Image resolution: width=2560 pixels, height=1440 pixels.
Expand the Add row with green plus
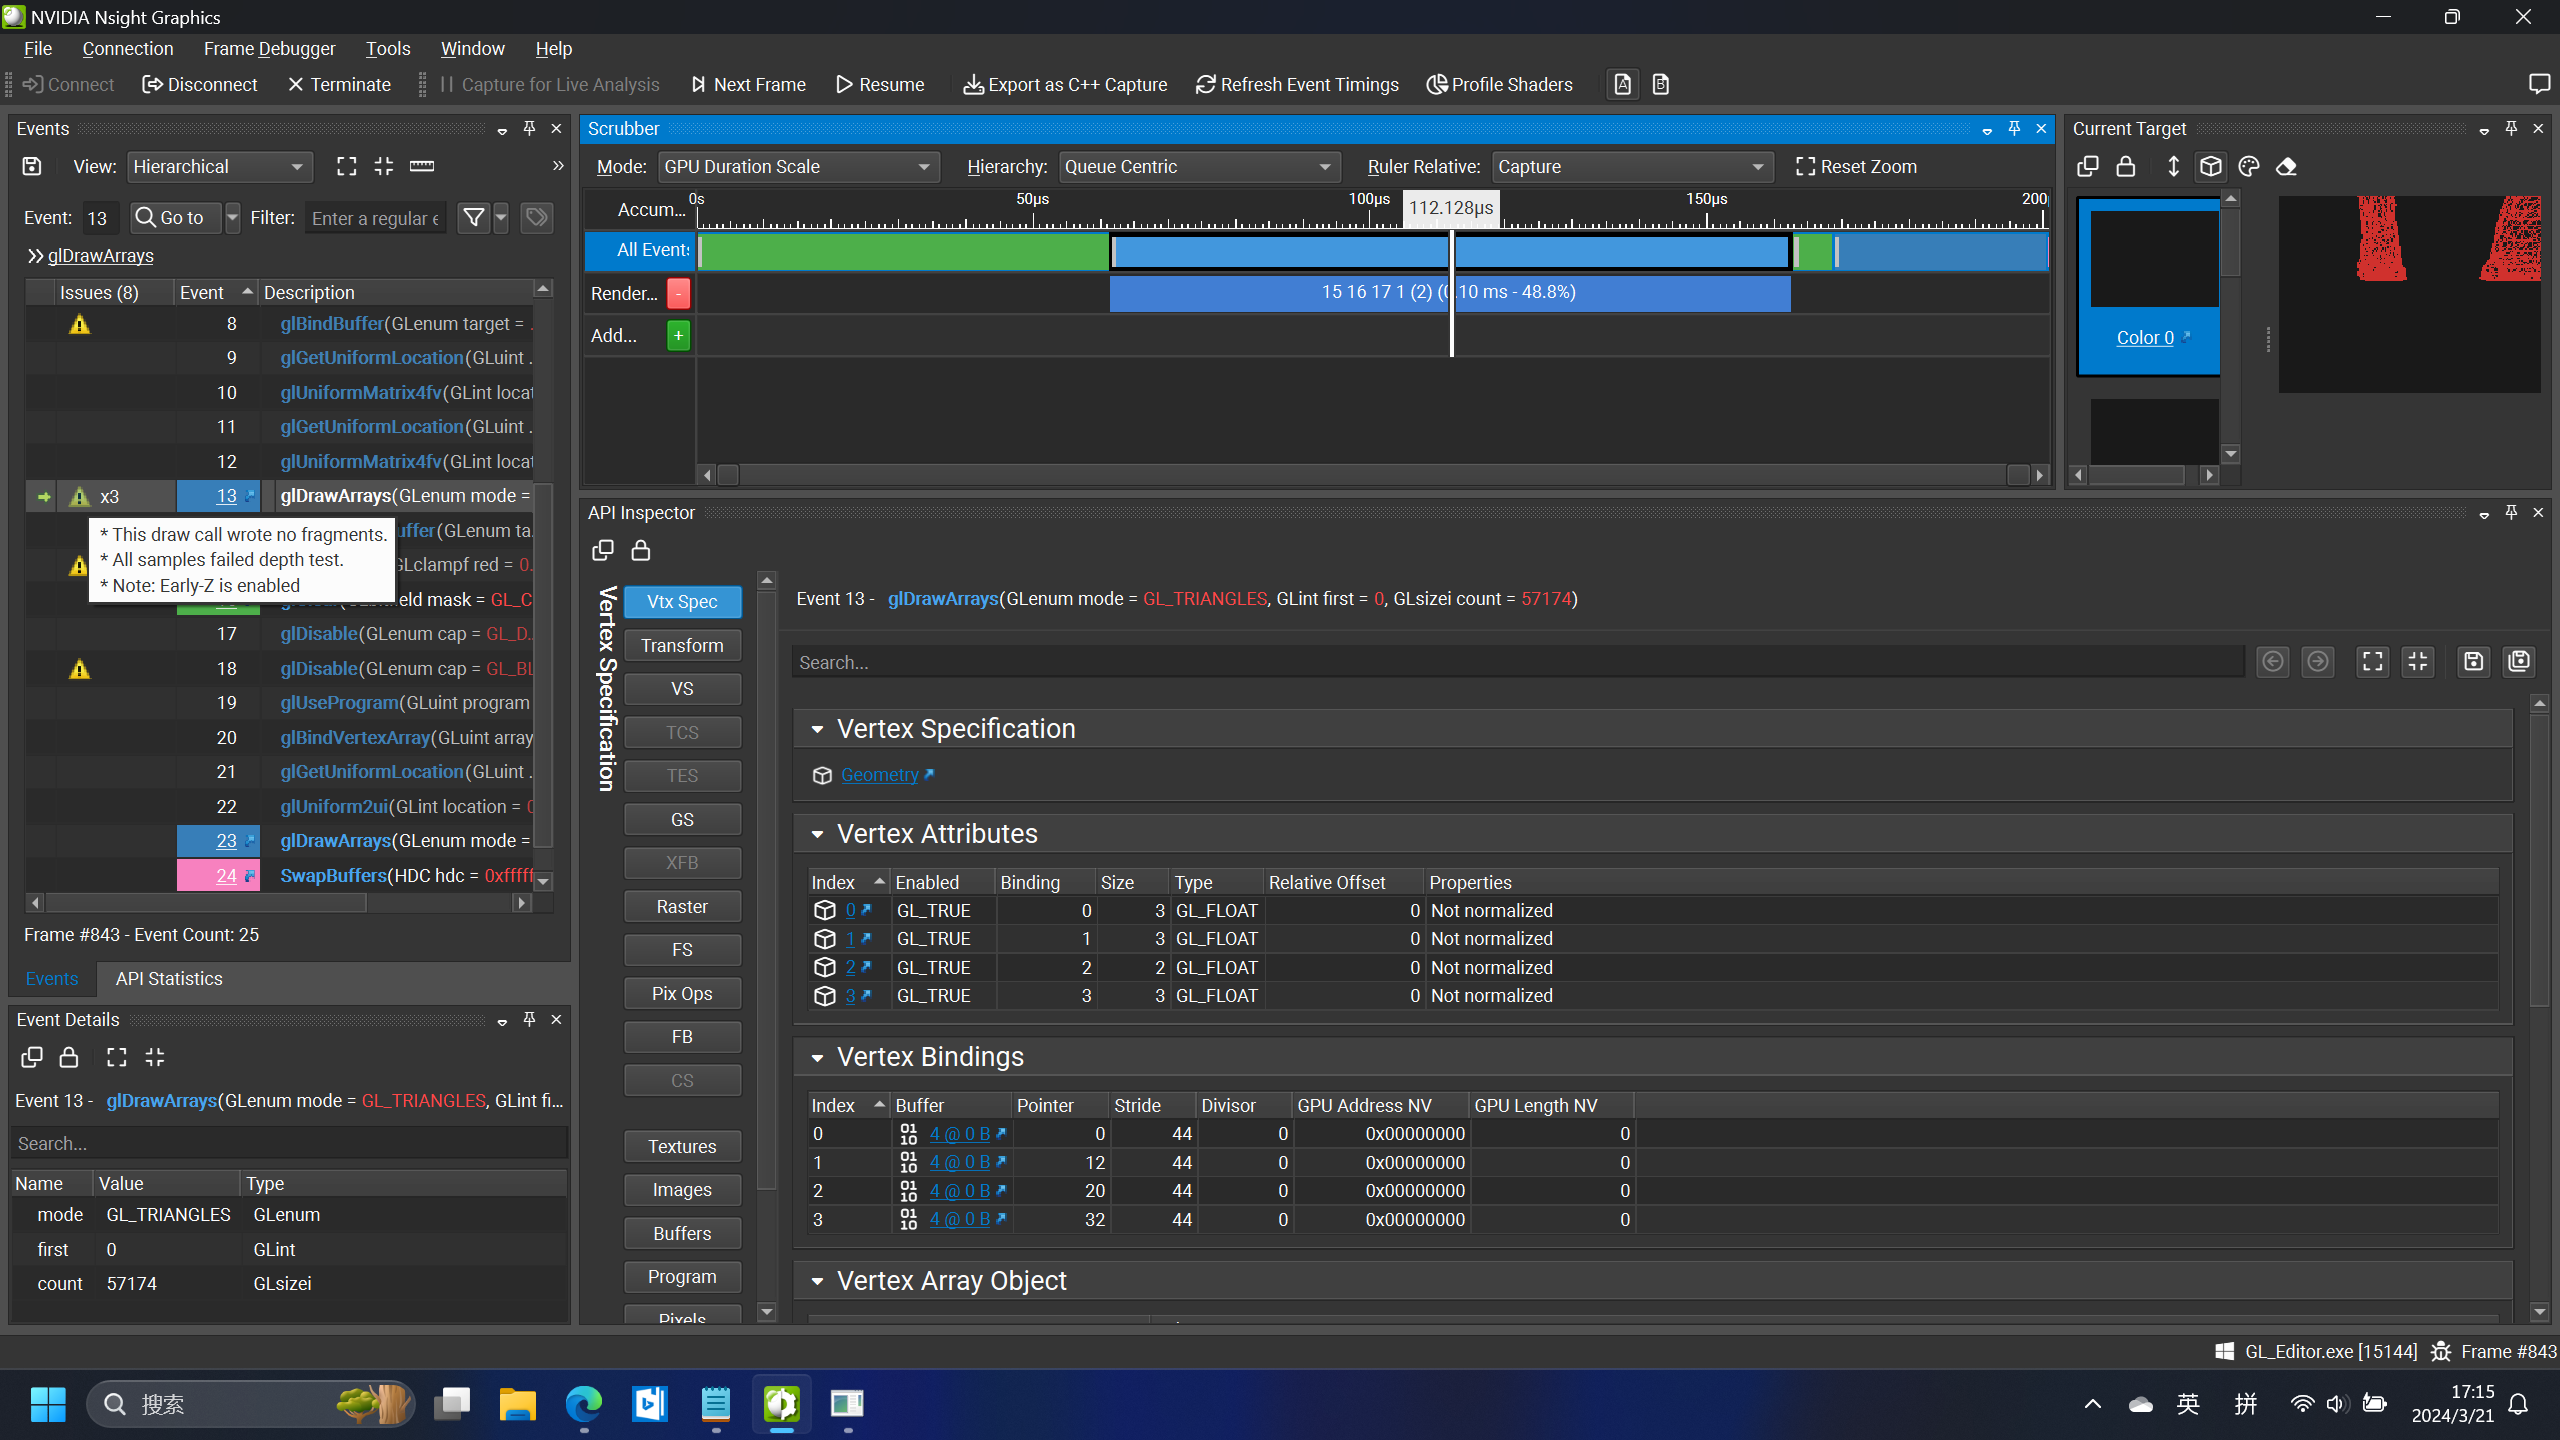click(678, 336)
